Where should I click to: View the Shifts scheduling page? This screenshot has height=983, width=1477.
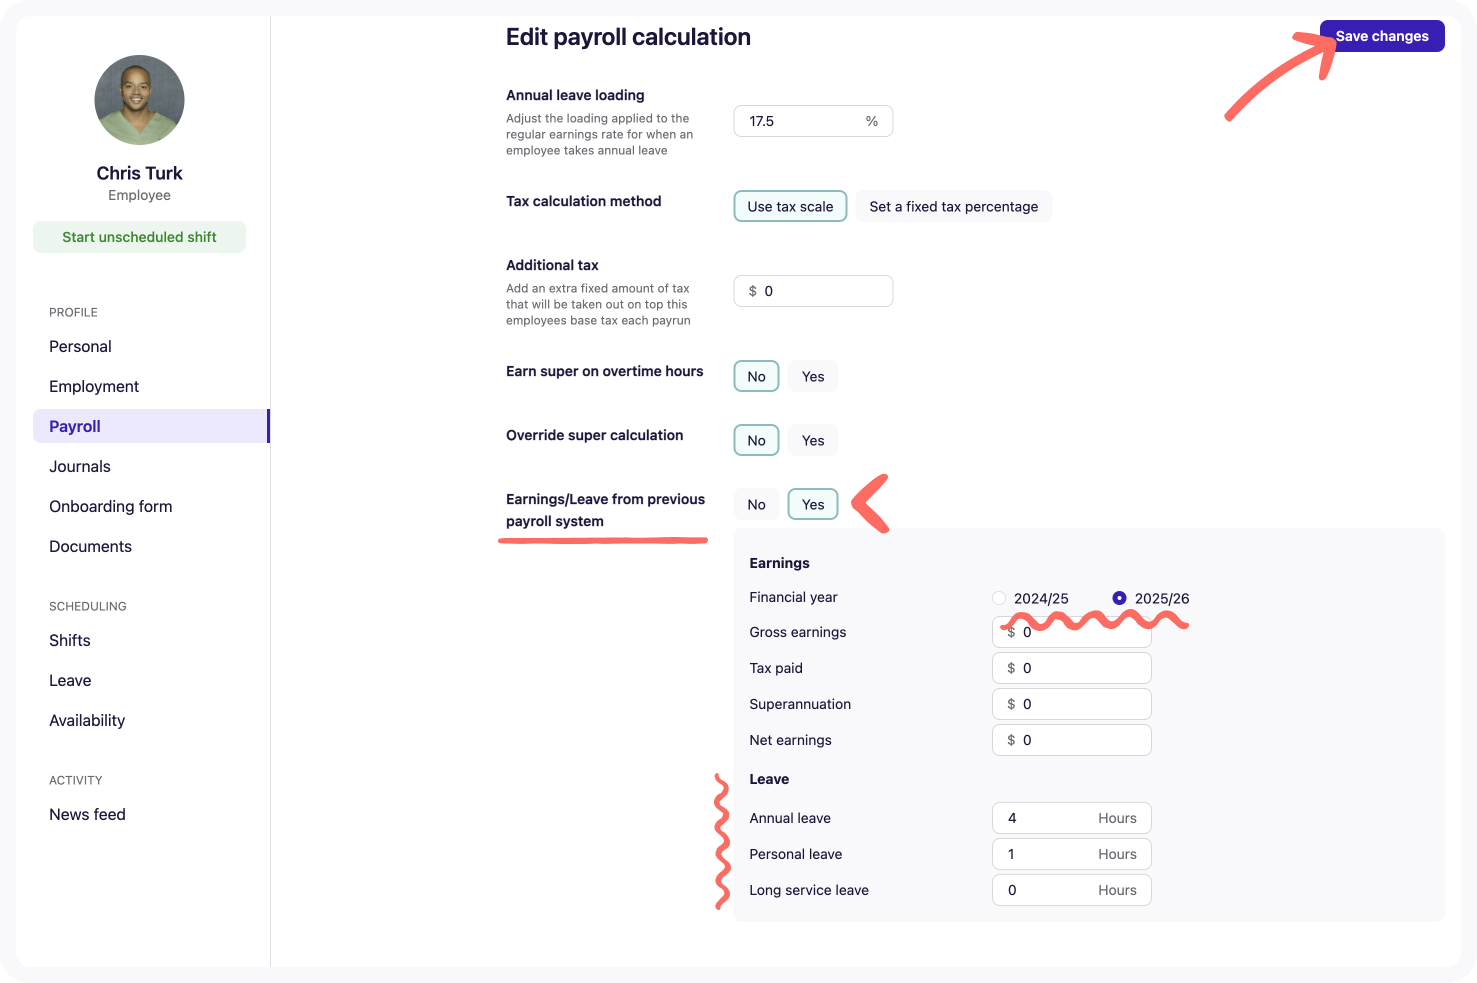pyautogui.click(x=70, y=641)
